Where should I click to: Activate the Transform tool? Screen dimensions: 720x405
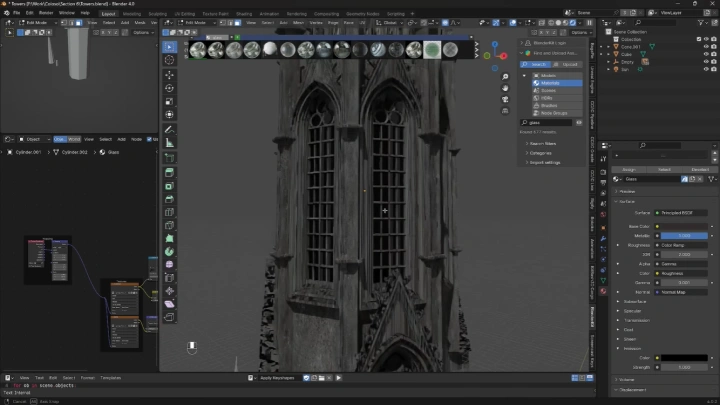(169, 115)
